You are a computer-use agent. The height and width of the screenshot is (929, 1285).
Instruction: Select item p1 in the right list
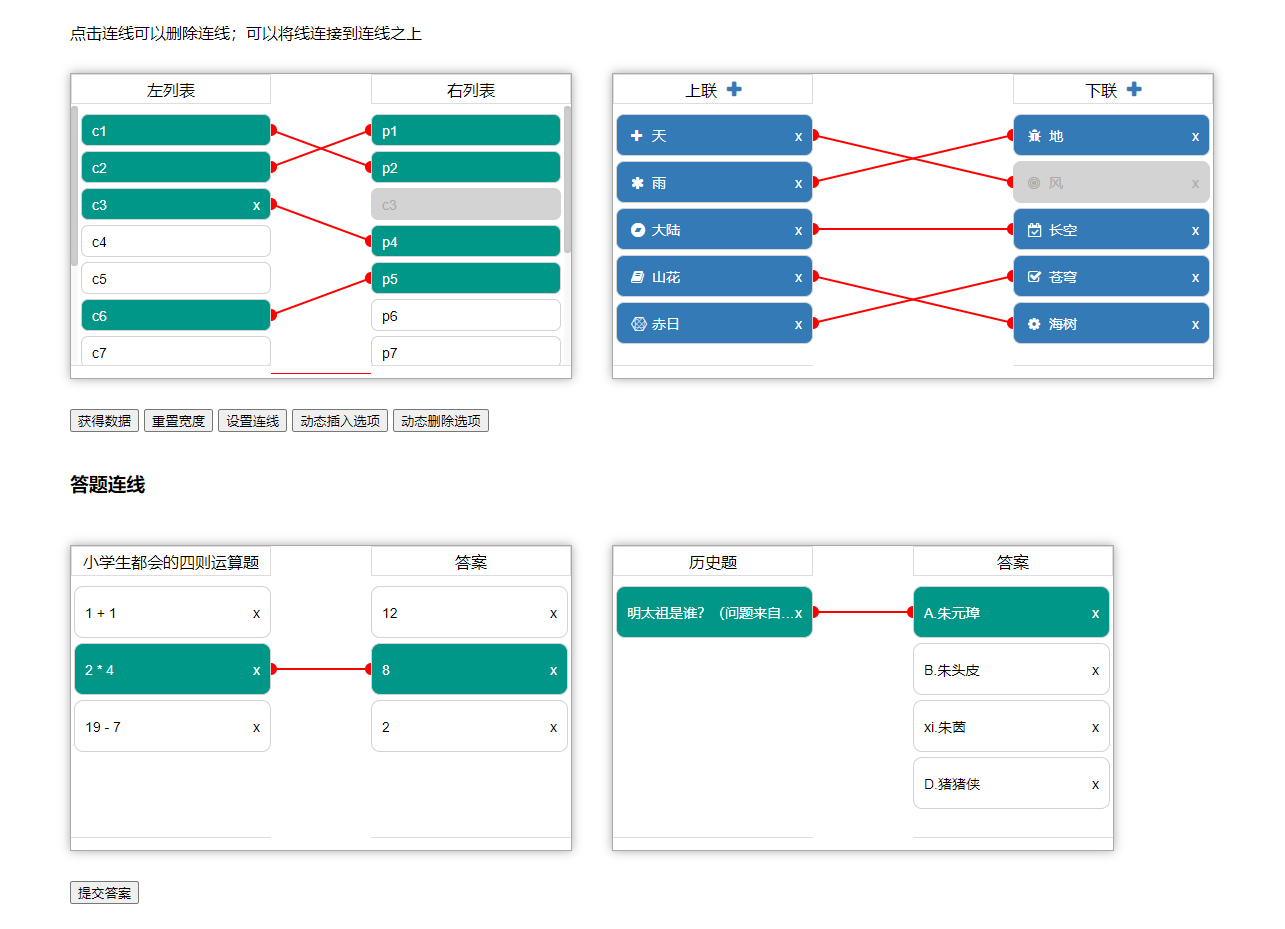click(466, 131)
